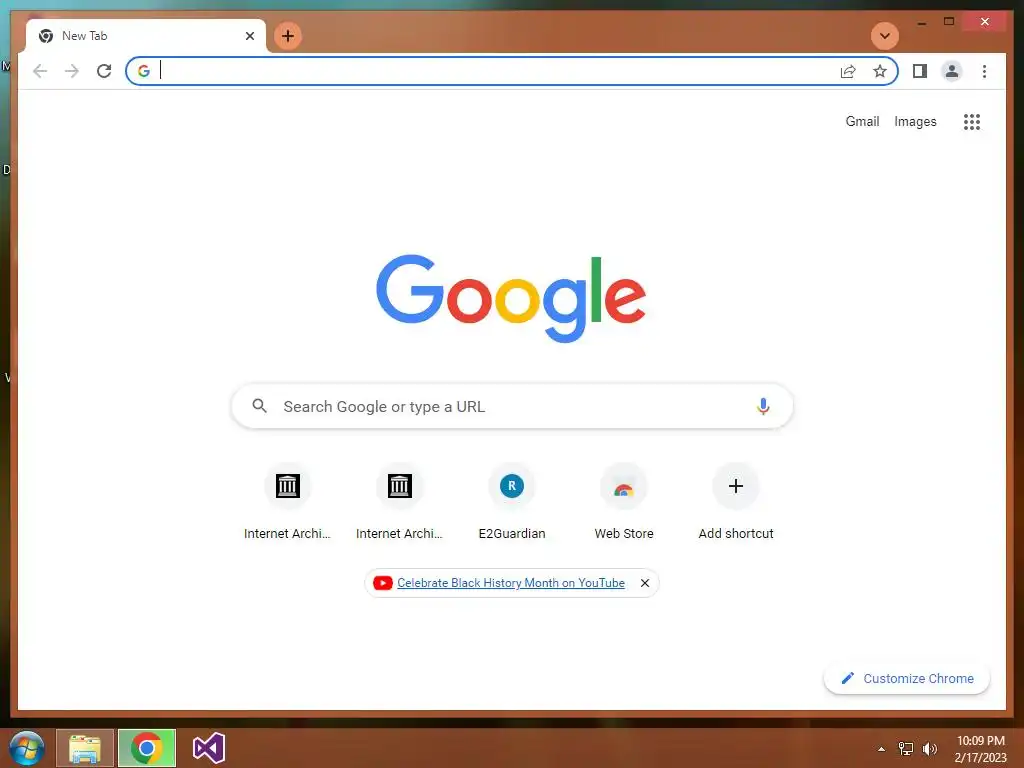
Task: Bookmark this tab with the star icon
Action: pyautogui.click(x=880, y=71)
